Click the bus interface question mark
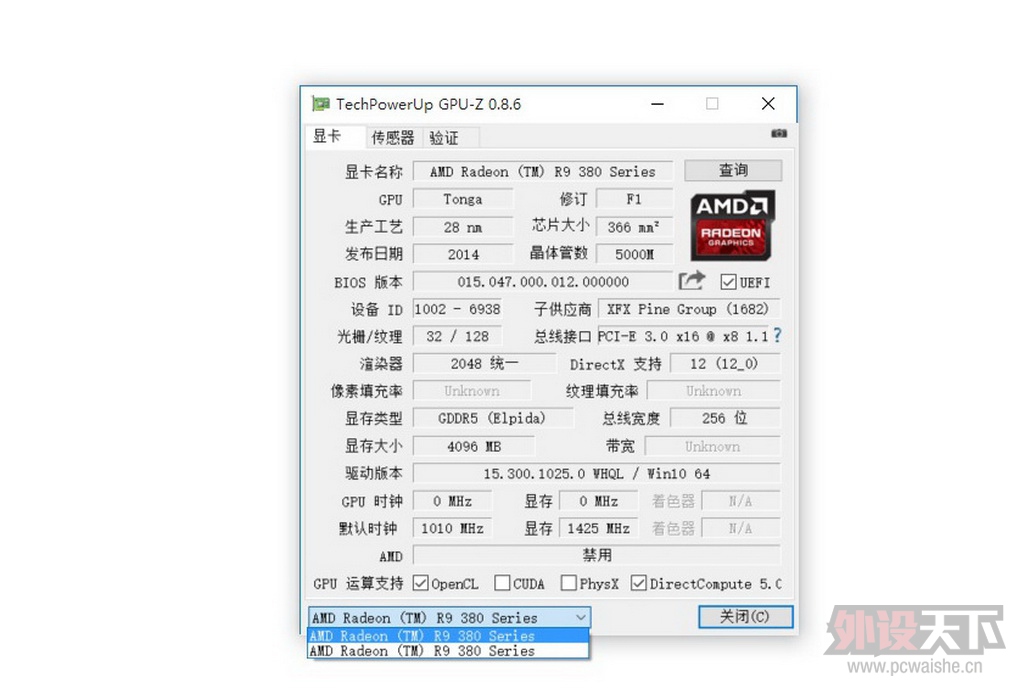1024x700 pixels. click(776, 336)
